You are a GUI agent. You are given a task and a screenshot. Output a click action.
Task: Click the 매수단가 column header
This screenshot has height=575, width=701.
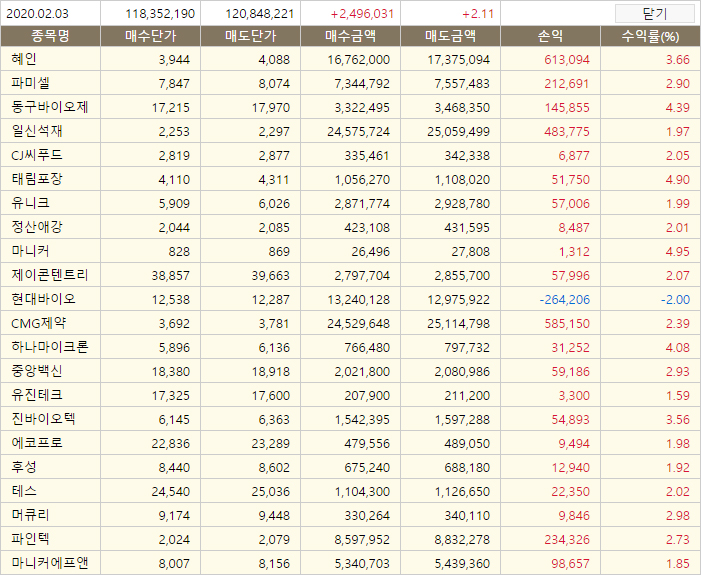pyautogui.click(x=151, y=36)
